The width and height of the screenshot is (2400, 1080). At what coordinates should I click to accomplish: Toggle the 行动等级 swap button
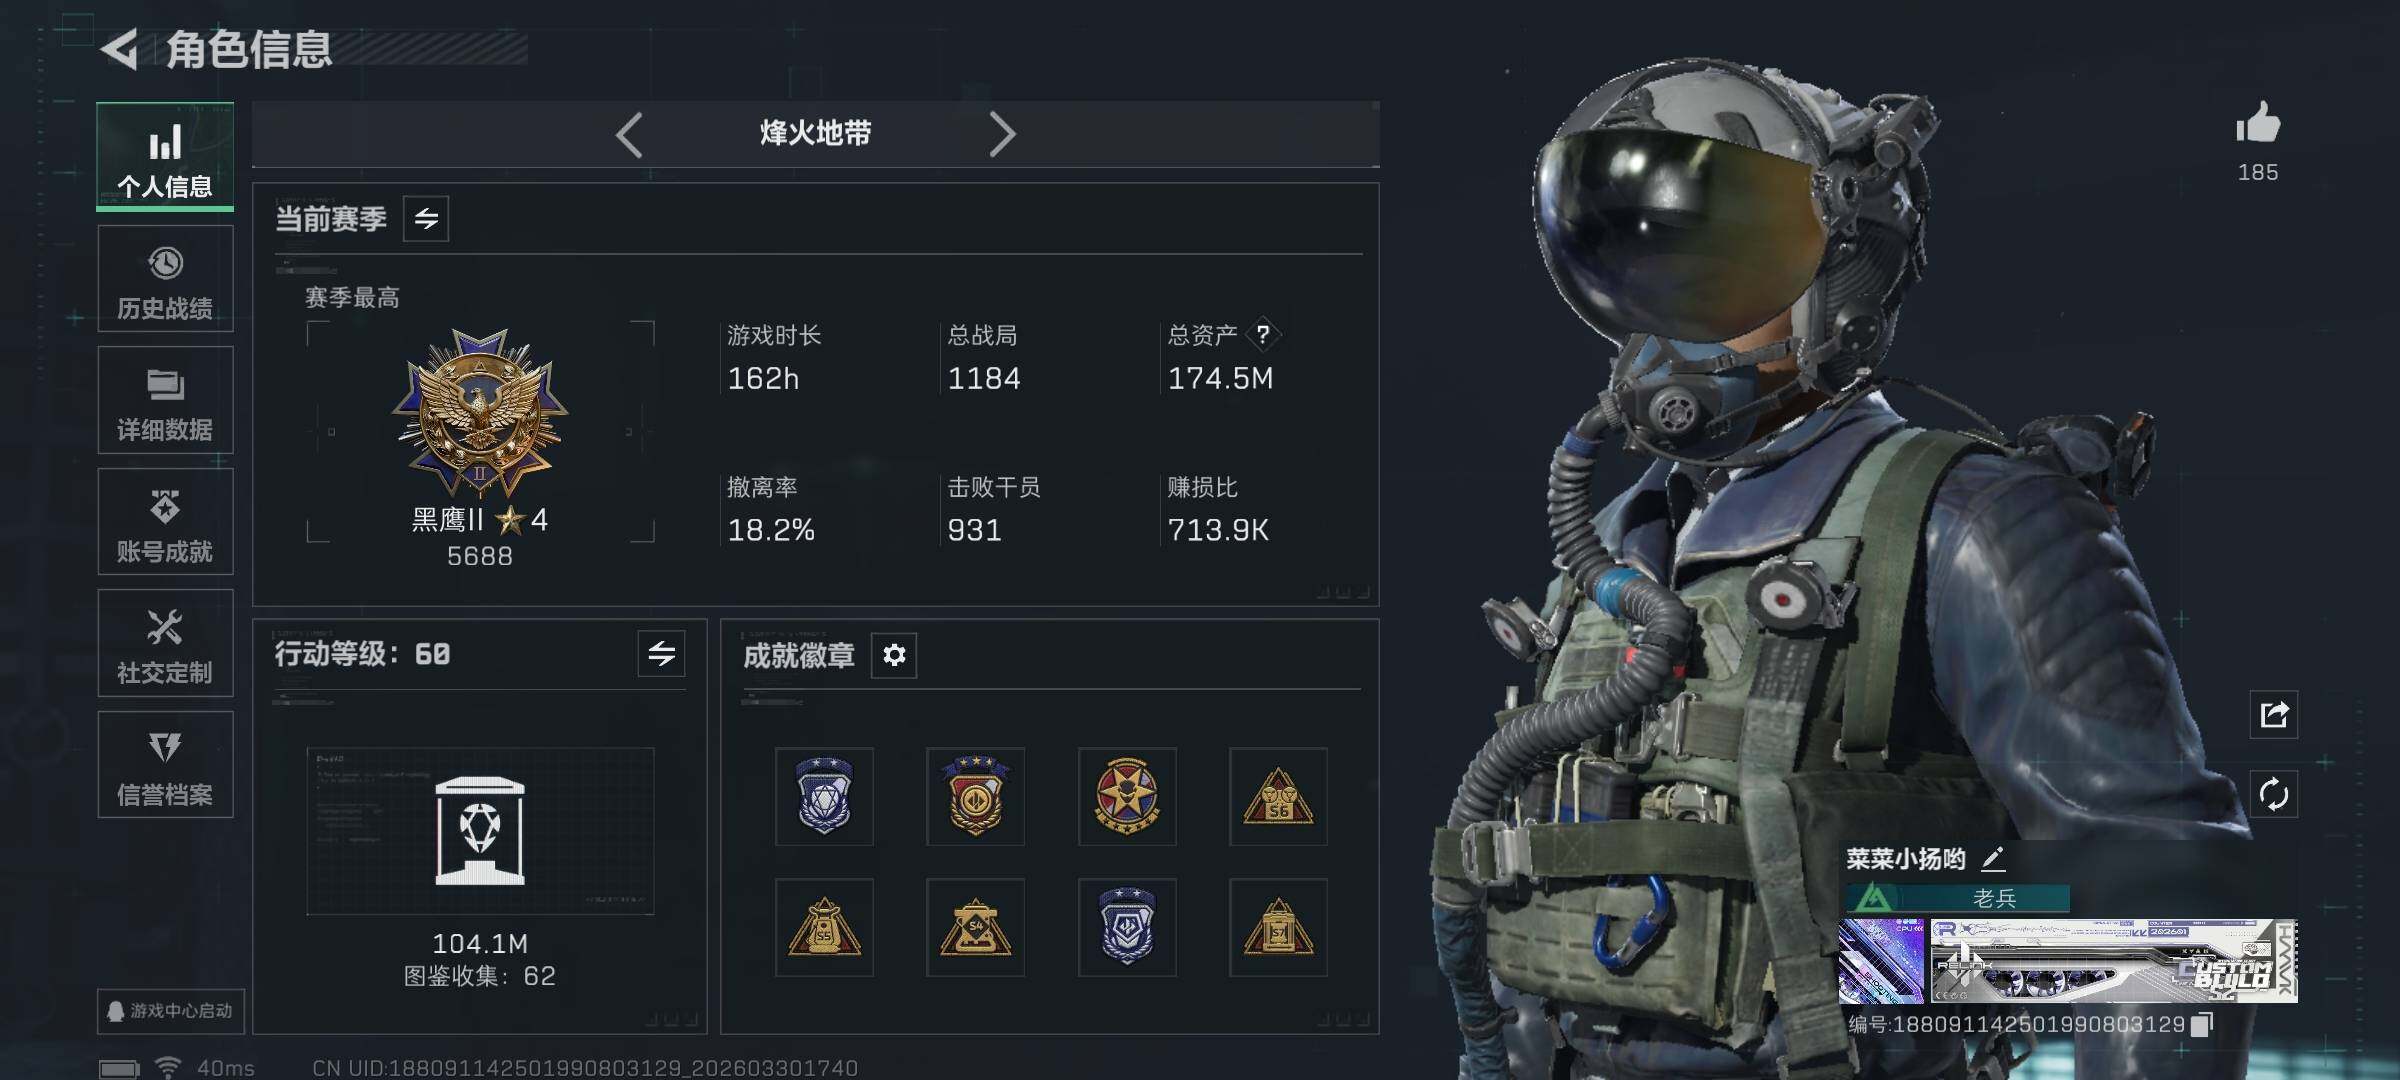[x=661, y=654]
